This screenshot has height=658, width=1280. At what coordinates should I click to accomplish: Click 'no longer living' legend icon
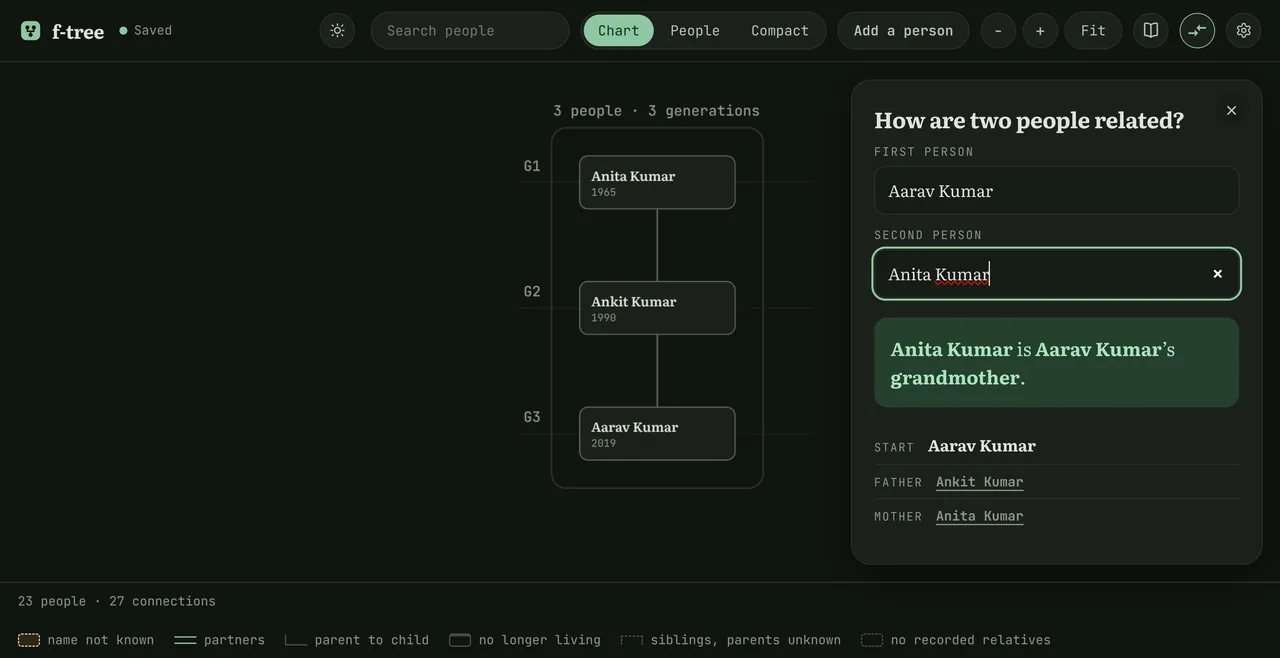tap(460, 640)
